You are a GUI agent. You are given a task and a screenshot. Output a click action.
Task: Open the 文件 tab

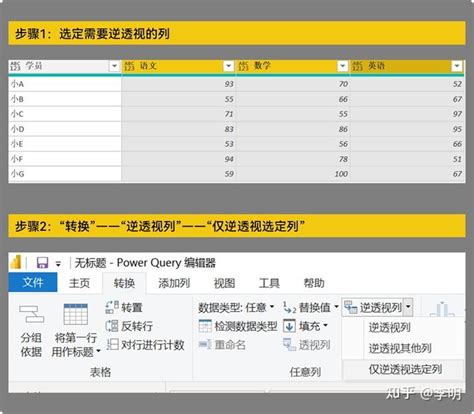33,282
